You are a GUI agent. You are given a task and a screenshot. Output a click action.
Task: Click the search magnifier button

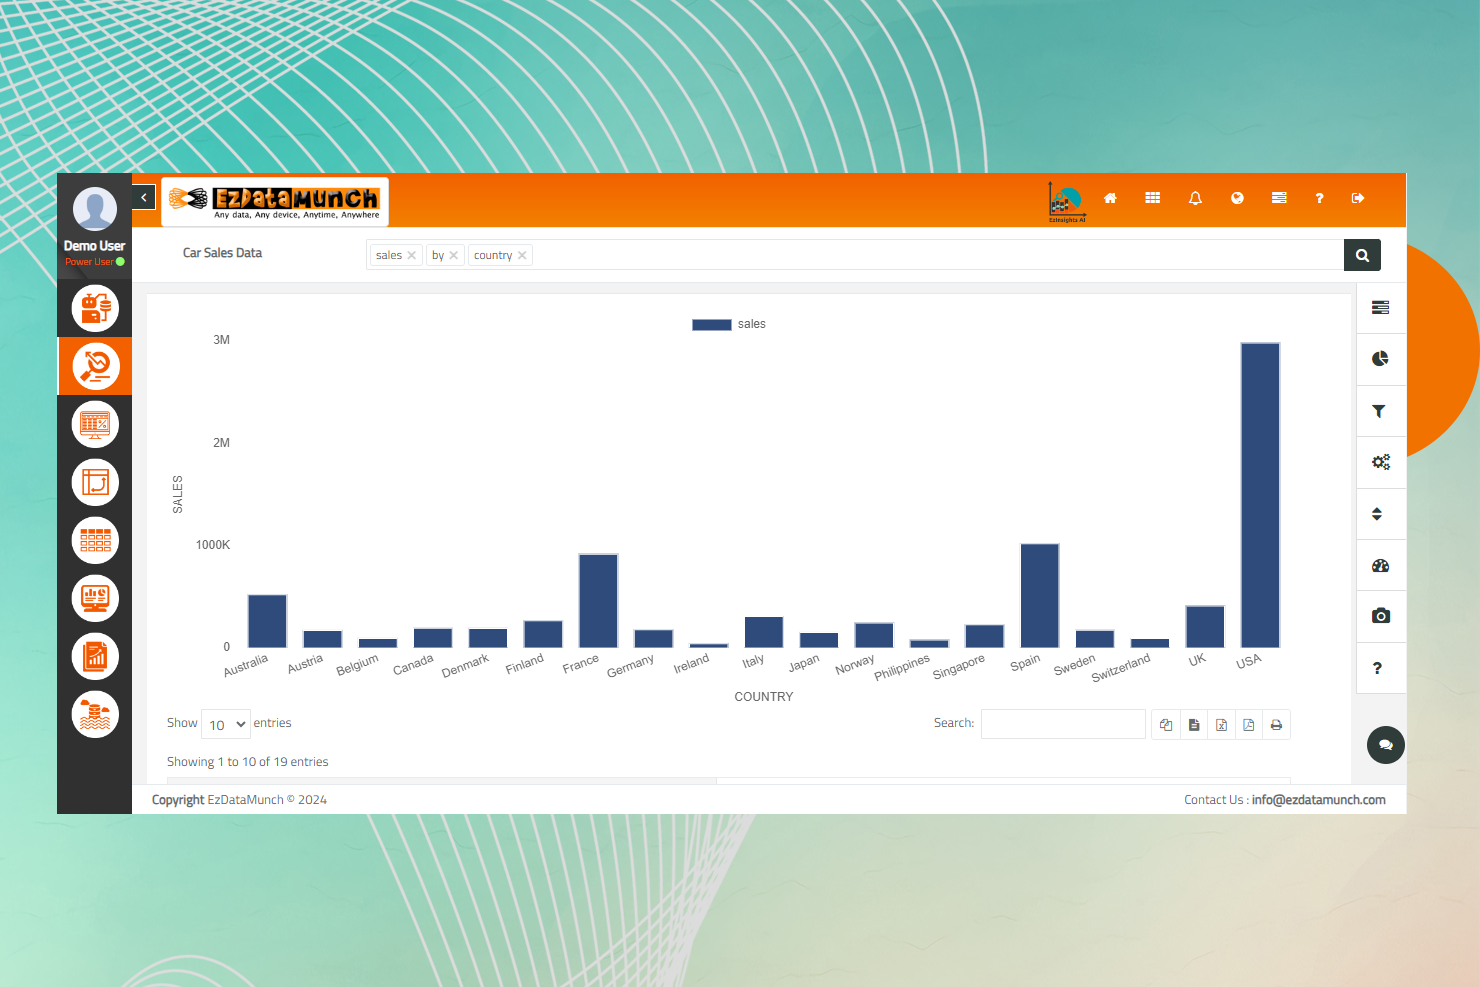[x=1362, y=255]
